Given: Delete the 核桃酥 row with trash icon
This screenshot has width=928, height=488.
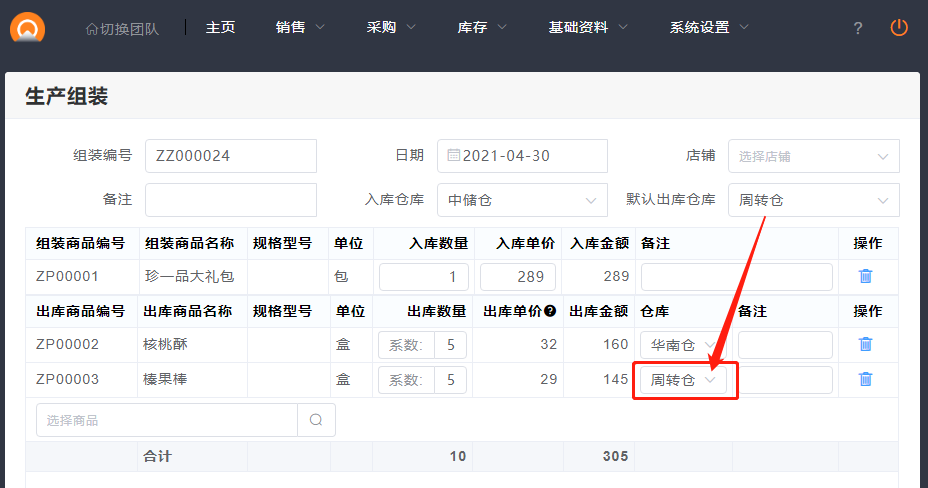Looking at the screenshot, I should coord(865,345).
